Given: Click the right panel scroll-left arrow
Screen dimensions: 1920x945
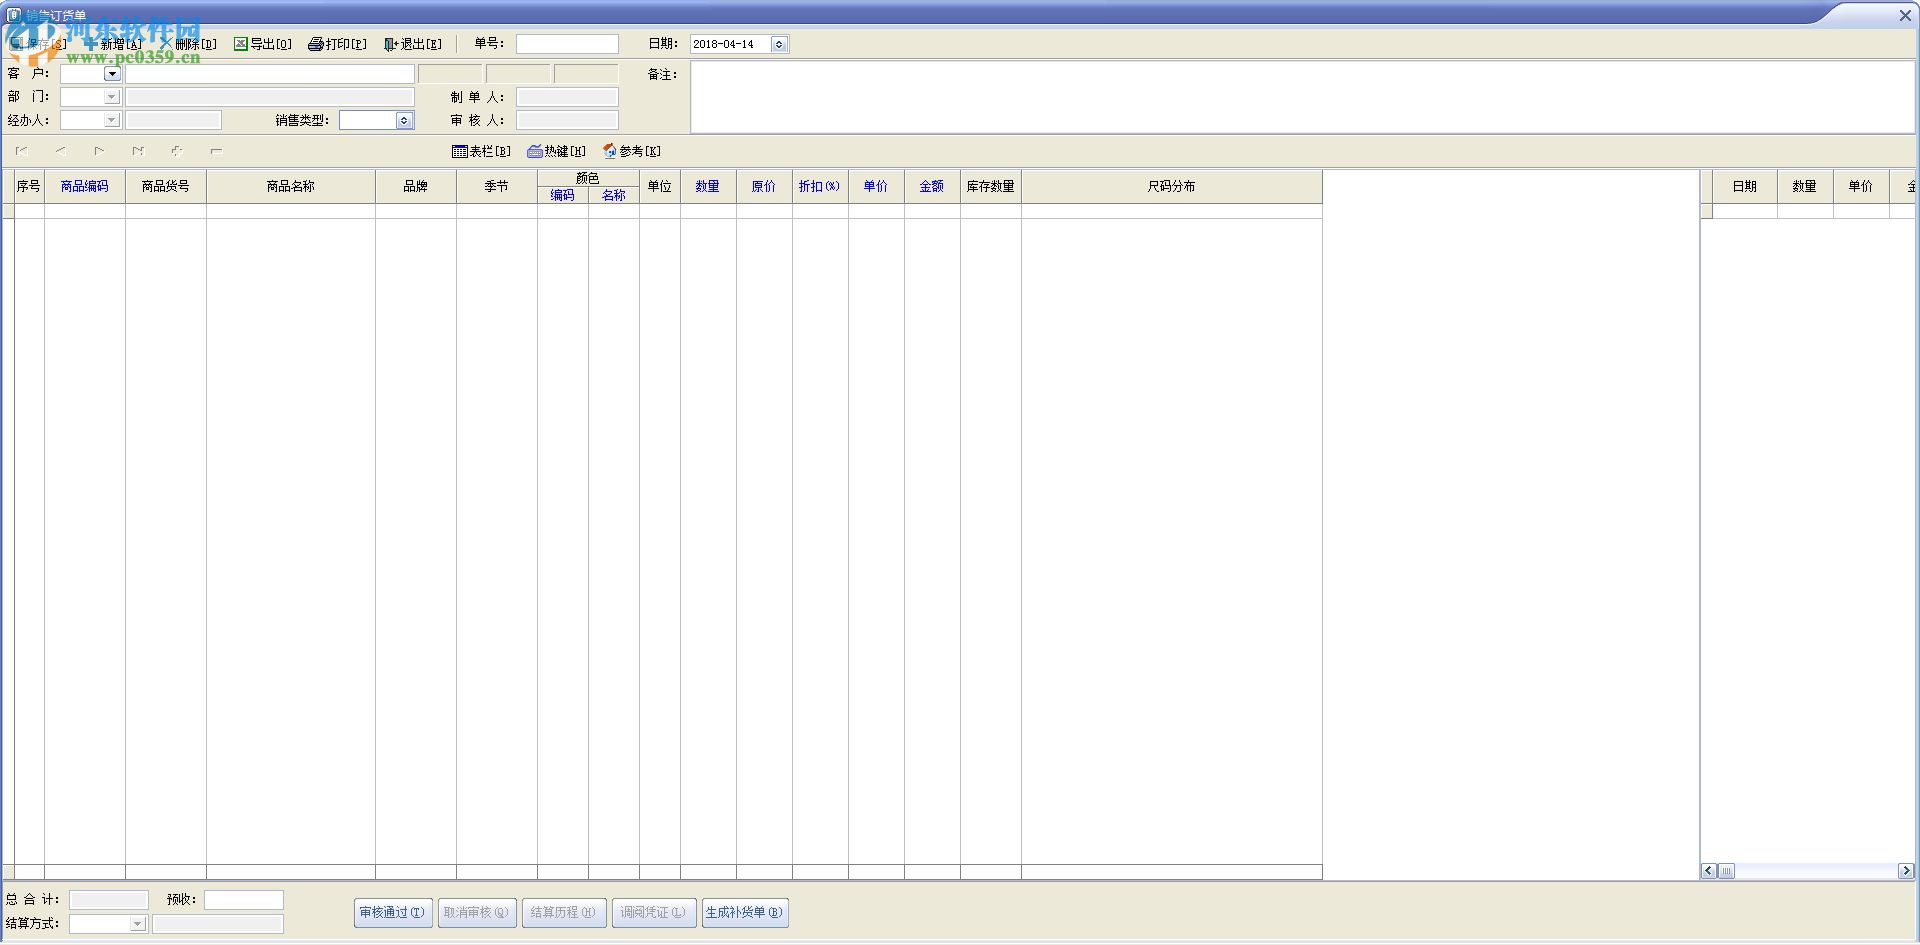Looking at the screenshot, I should point(1709,871).
